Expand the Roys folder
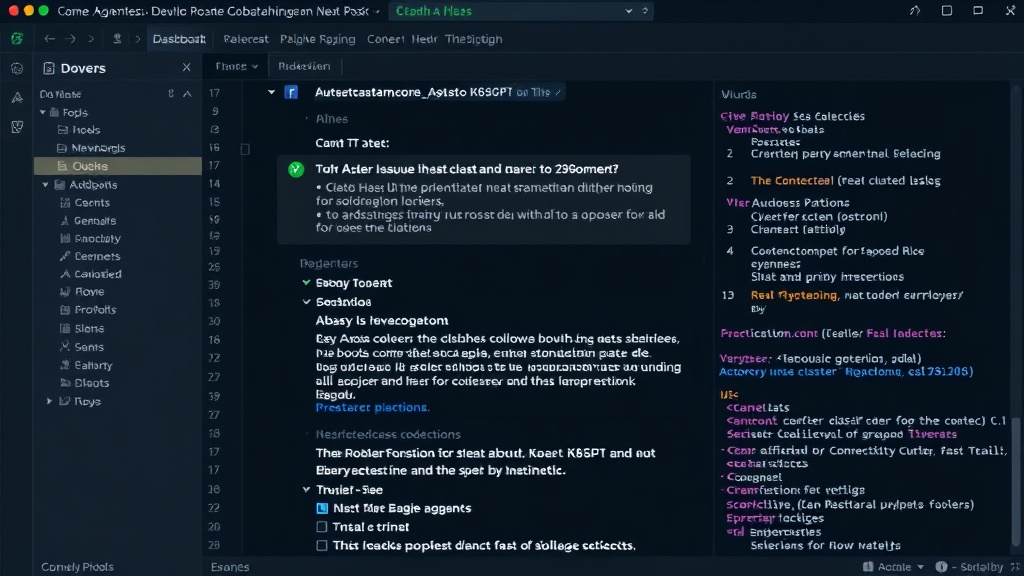This screenshot has height=576, width=1024. (x=49, y=401)
